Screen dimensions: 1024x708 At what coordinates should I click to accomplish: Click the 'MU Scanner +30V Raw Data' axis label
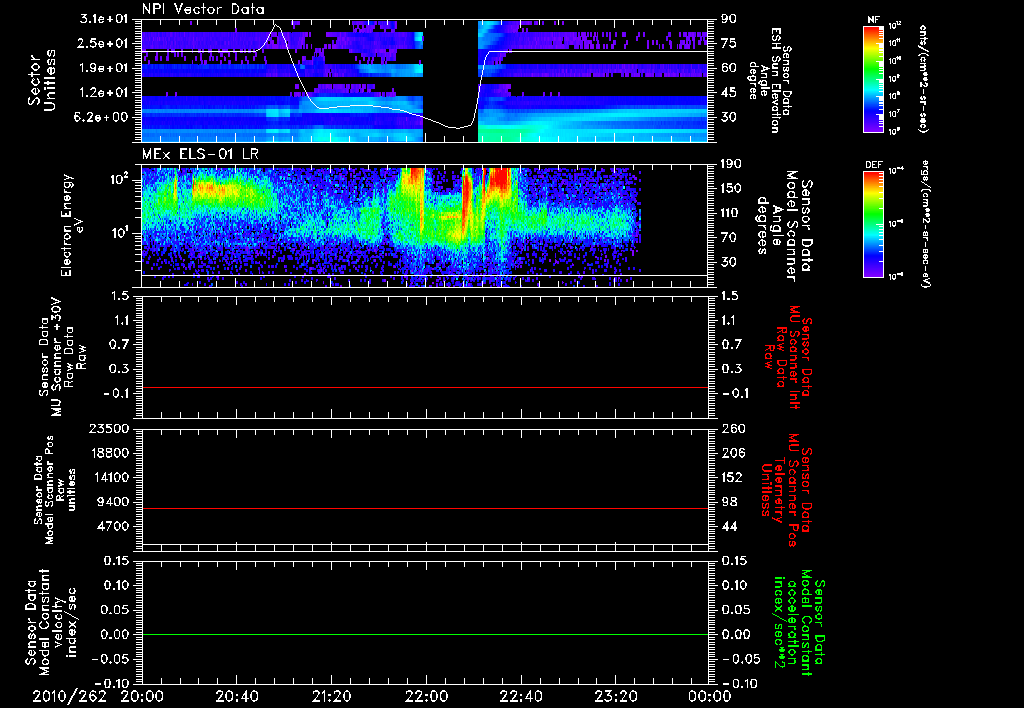pyautogui.click(x=62, y=357)
